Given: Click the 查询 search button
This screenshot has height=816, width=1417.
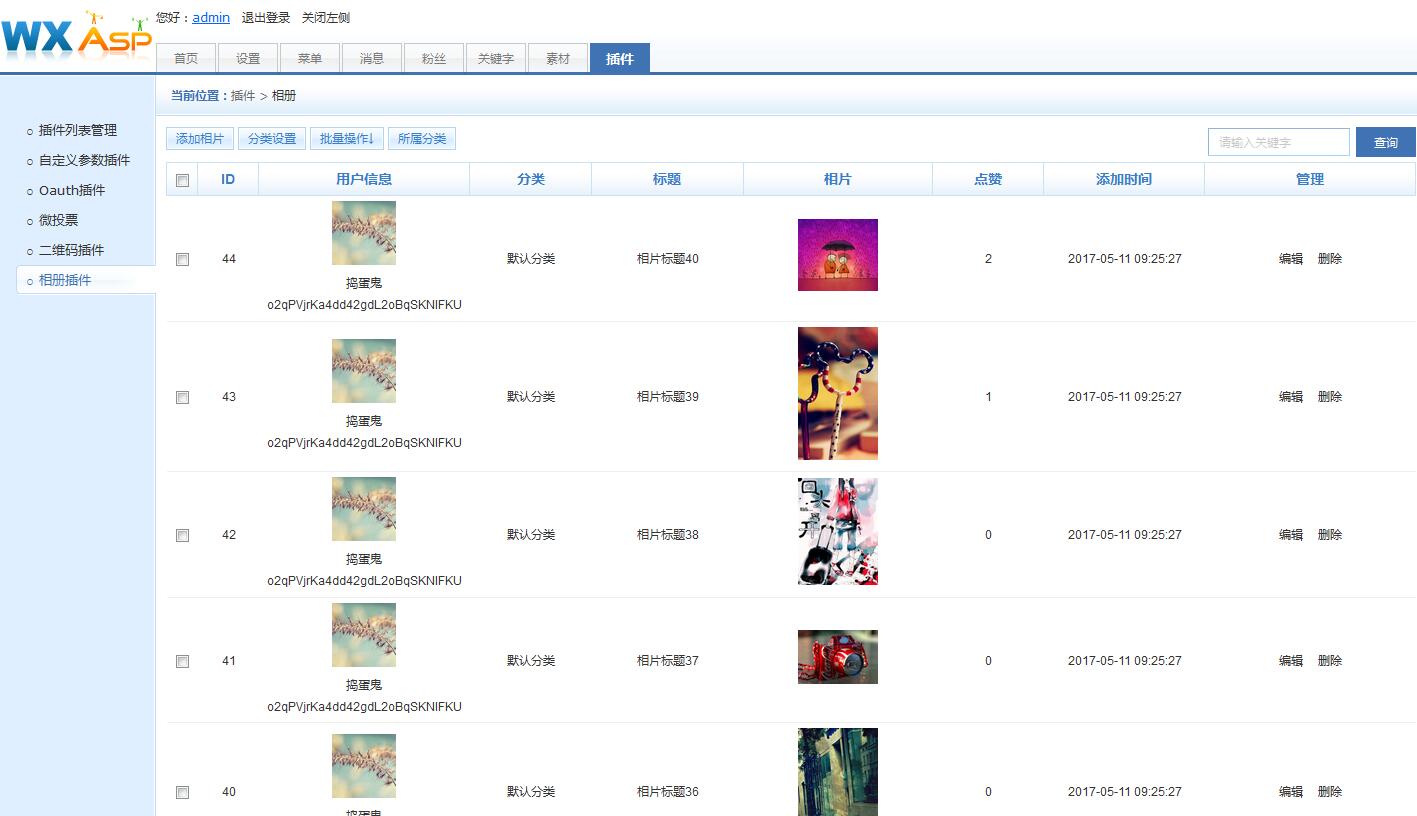Looking at the screenshot, I should click(x=1386, y=142).
